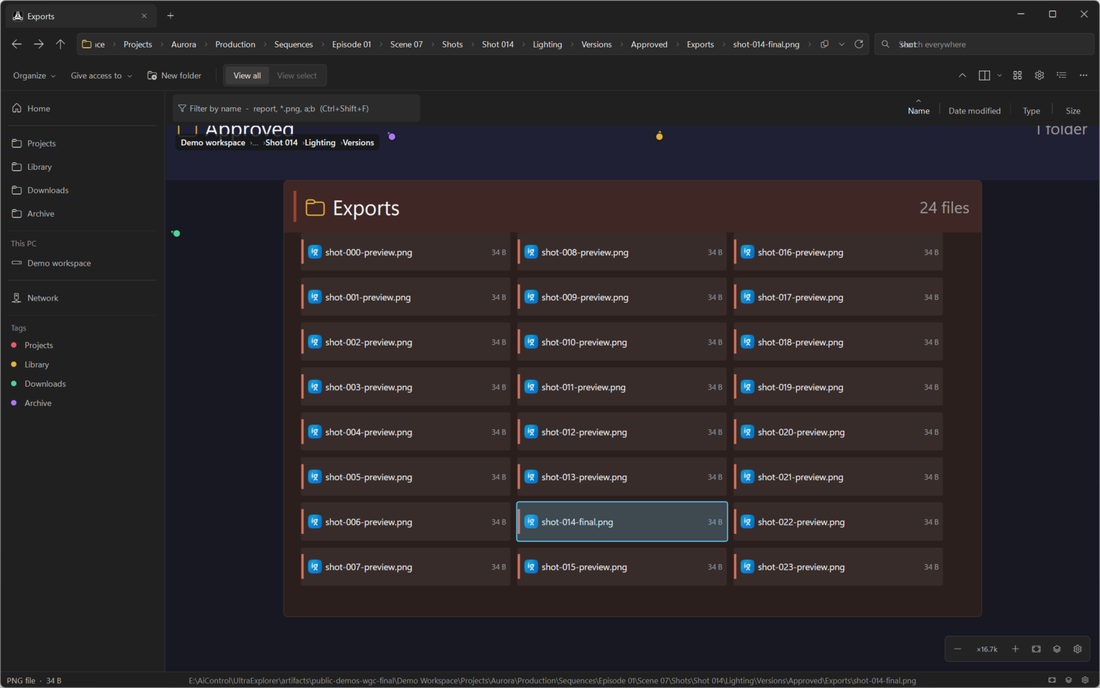Click Lighting in the address breadcrumb

coord(547,44)
